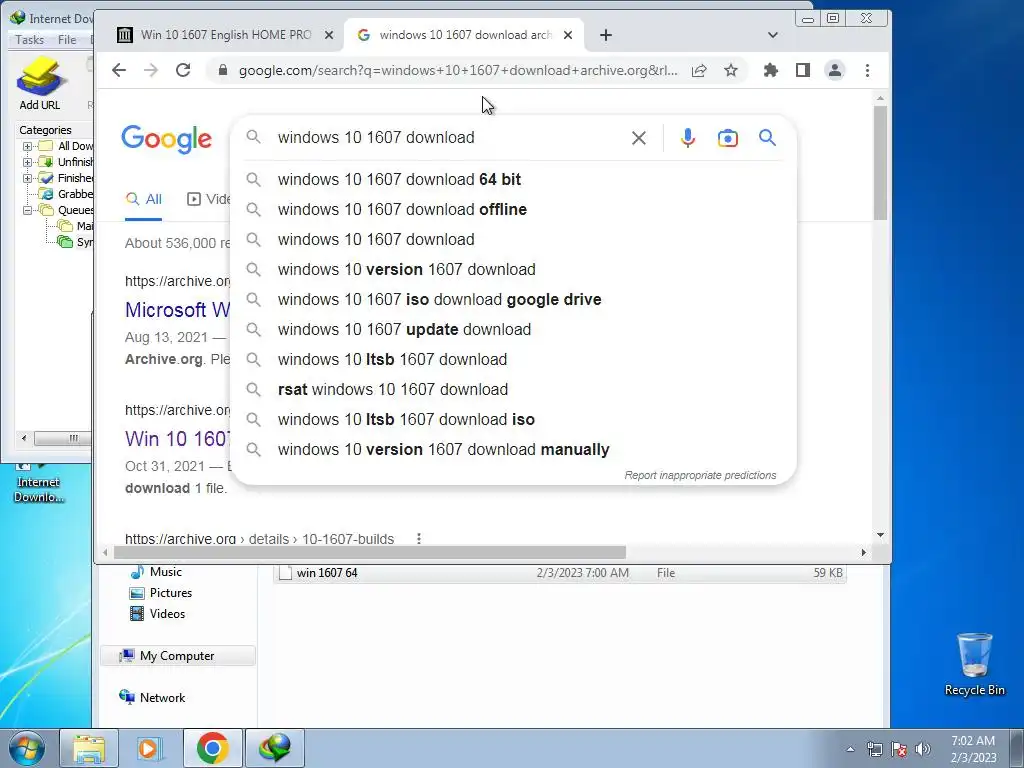Open a new Chrome tab with plus
The height and width of the screenshot is (768, 1024).
(x=606, y=35)
